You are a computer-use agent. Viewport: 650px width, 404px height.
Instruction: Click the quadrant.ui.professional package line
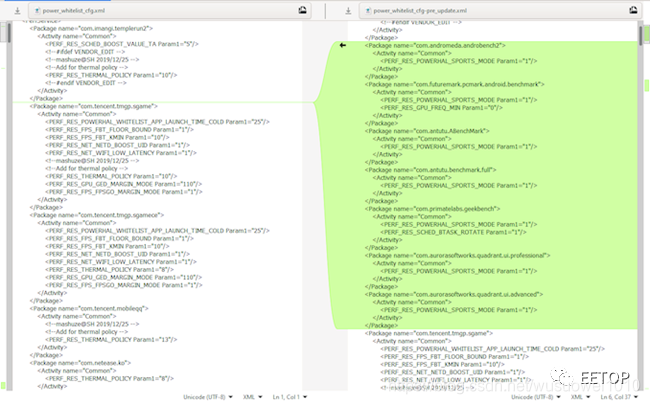click(x=457, y=256)
